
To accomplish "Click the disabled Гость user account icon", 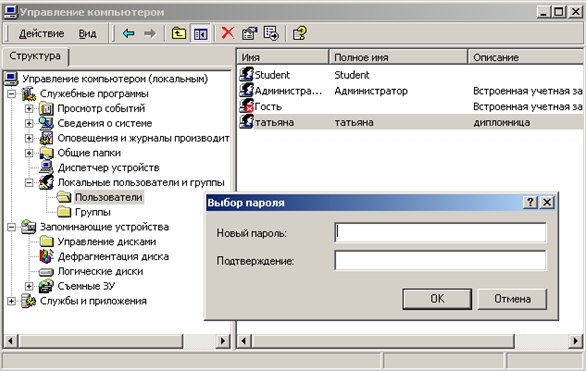I will tap(246, 106).
